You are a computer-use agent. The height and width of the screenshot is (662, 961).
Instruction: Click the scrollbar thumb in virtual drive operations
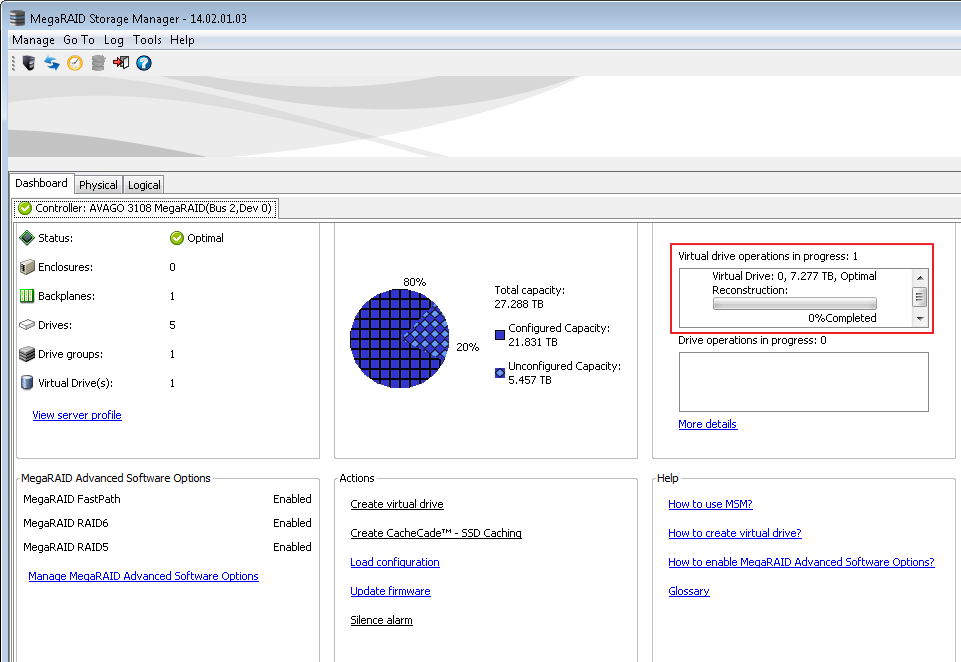919,297
